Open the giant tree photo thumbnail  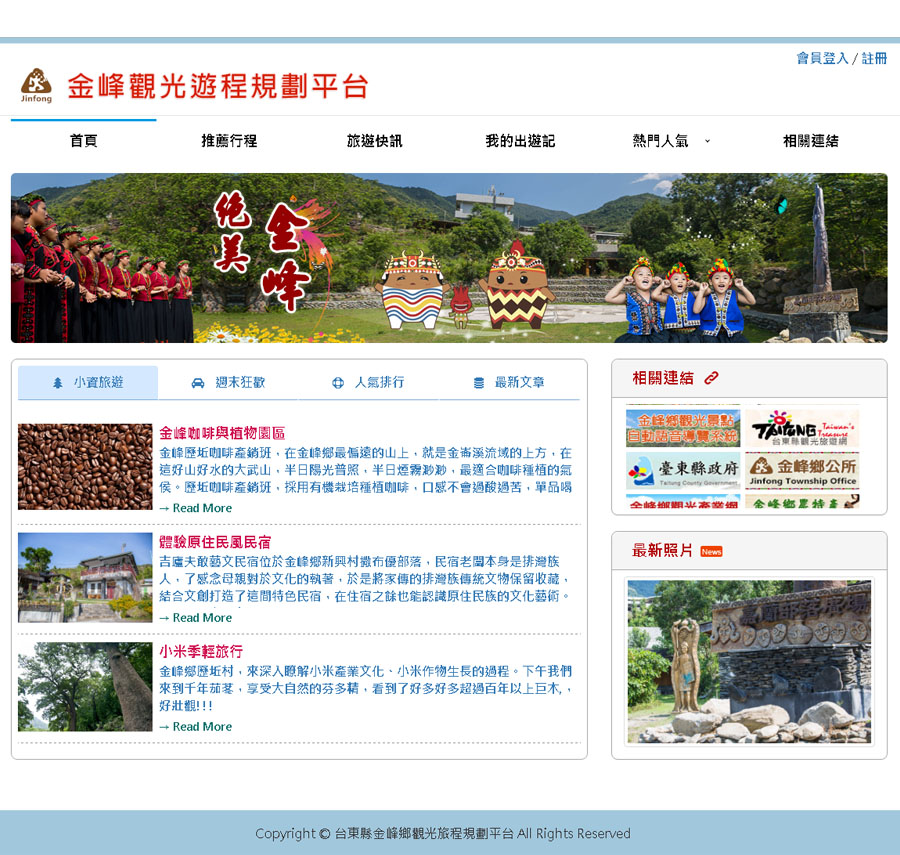[x=85, y=686]
